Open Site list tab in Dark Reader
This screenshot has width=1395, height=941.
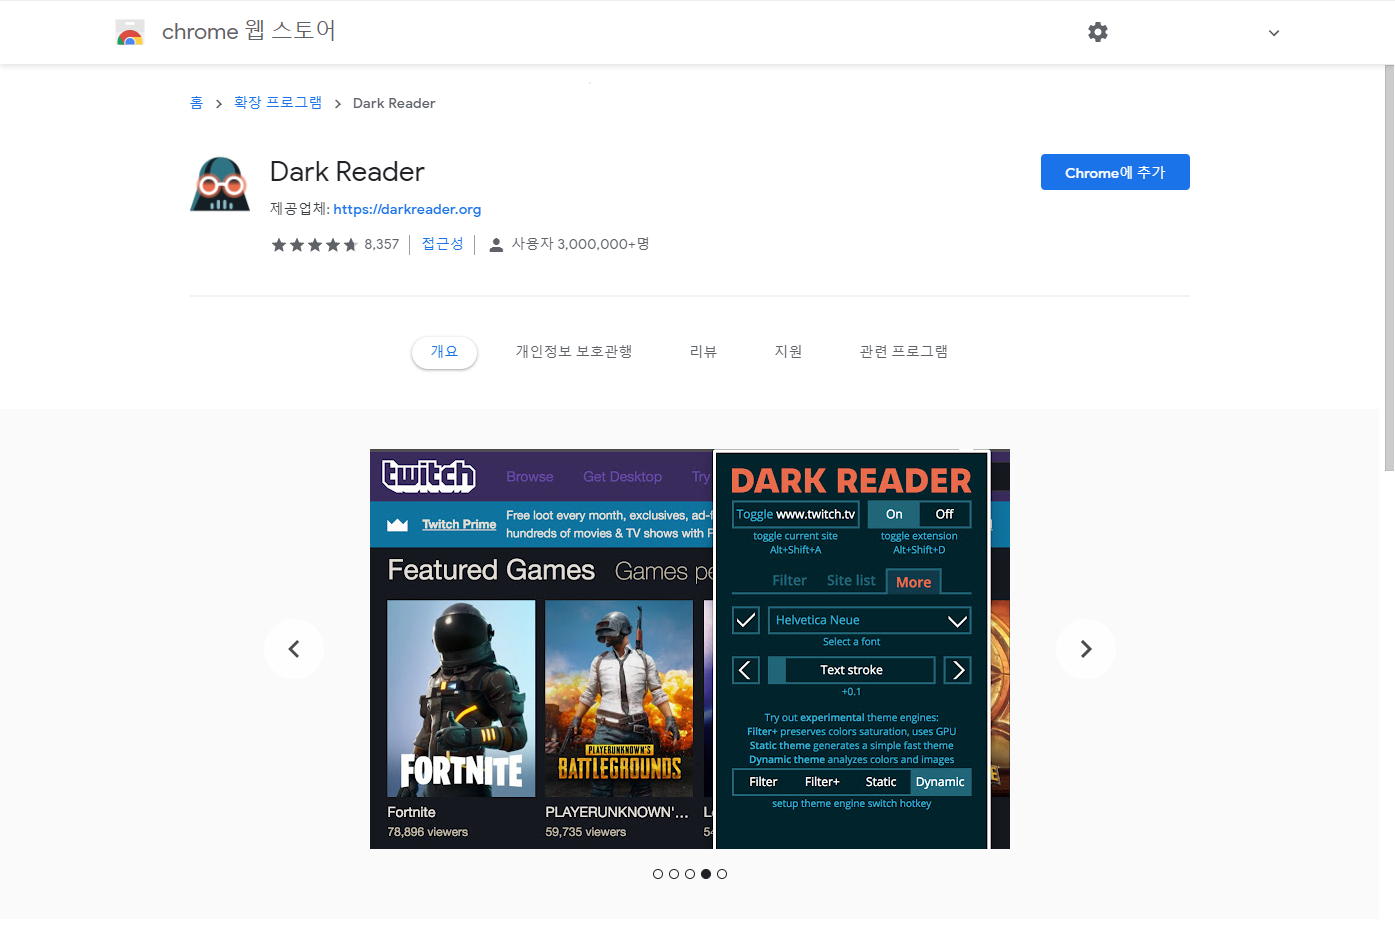click(851, 580)
